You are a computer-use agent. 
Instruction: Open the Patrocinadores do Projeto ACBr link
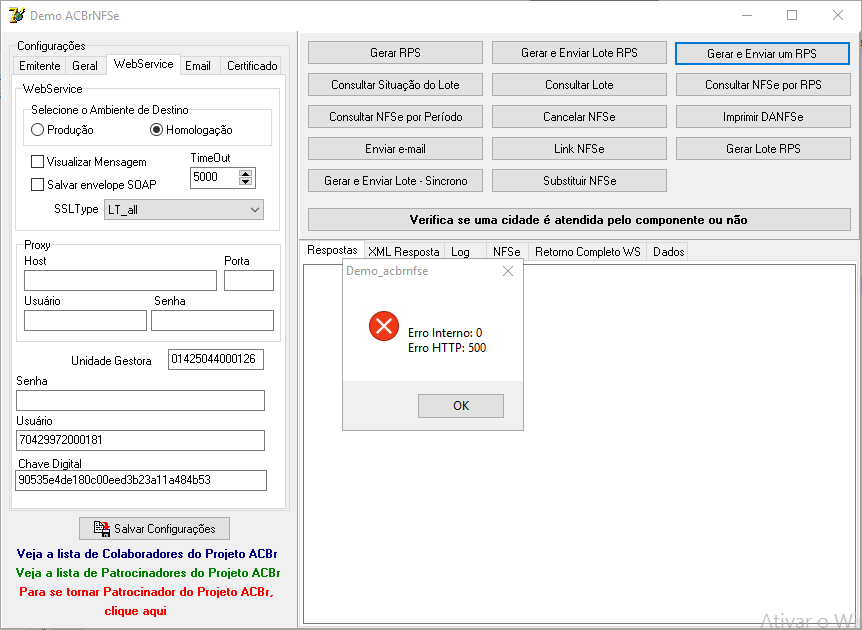tap(148, 573)
